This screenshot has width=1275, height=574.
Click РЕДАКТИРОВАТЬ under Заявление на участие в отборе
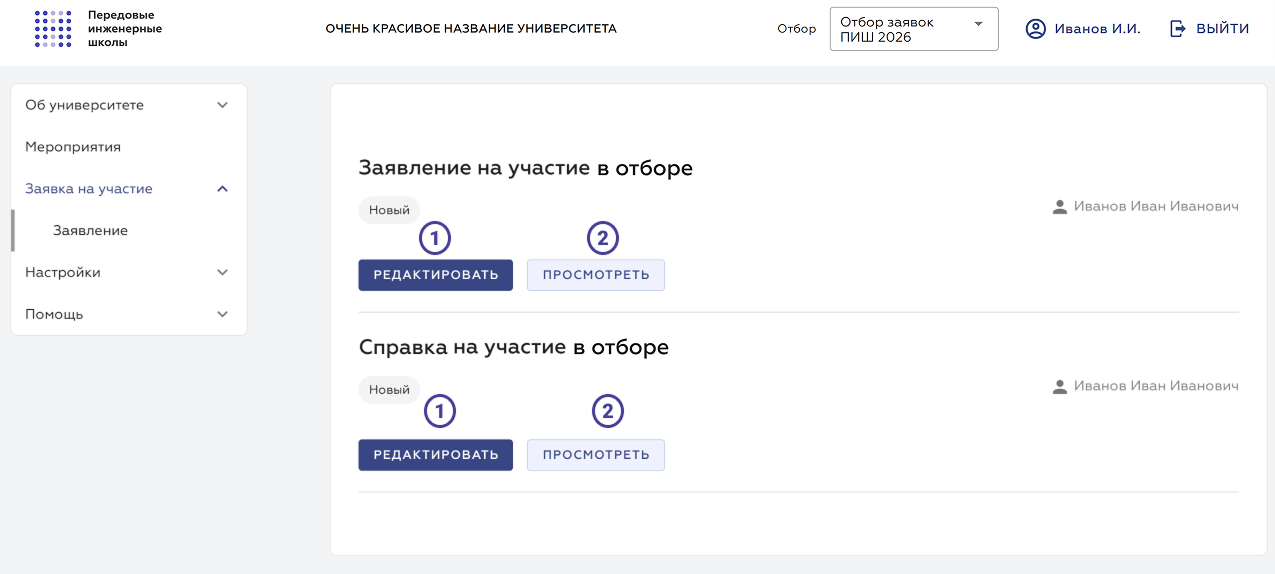coord(435,275)
